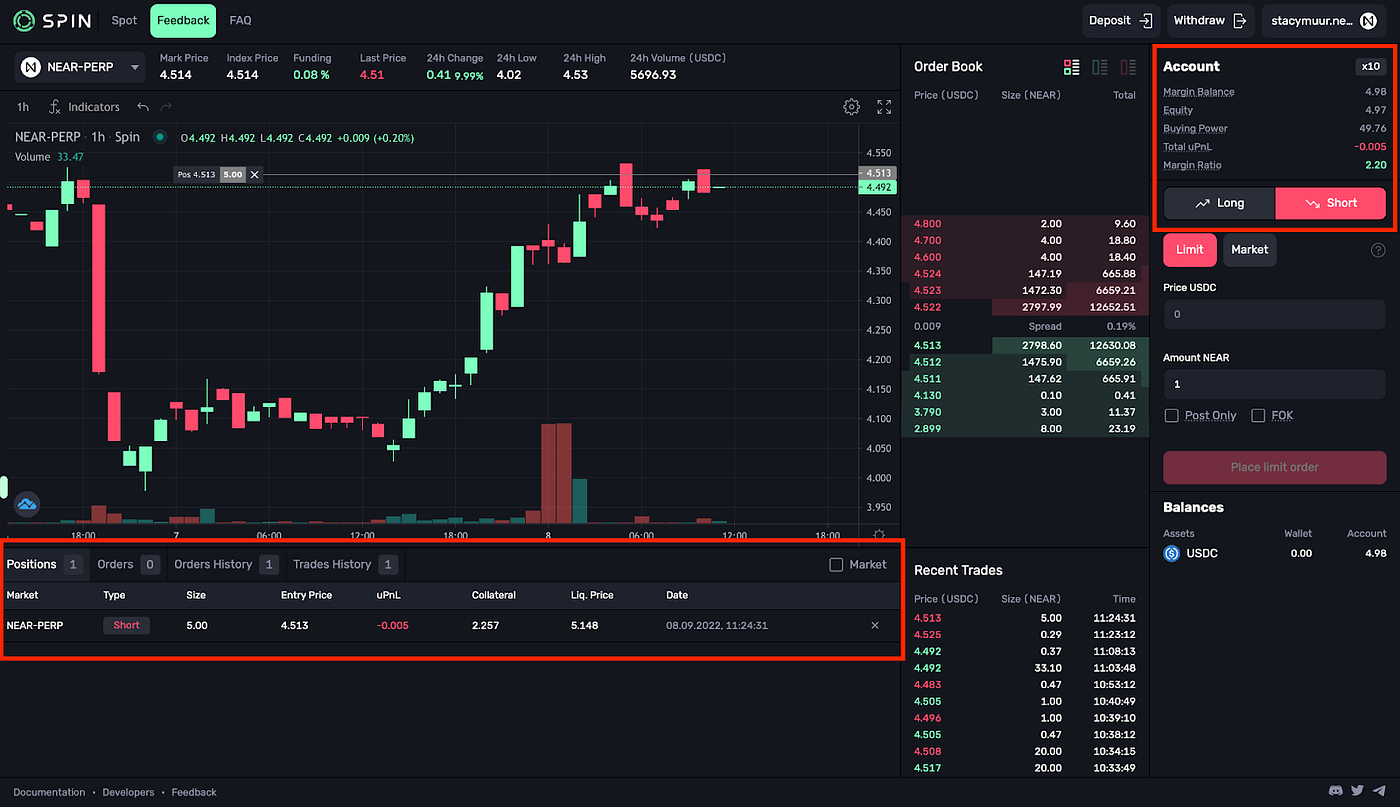Click the NEAR icon in market selector
The width and height of the screenshot is (1400, 807).
31,67
